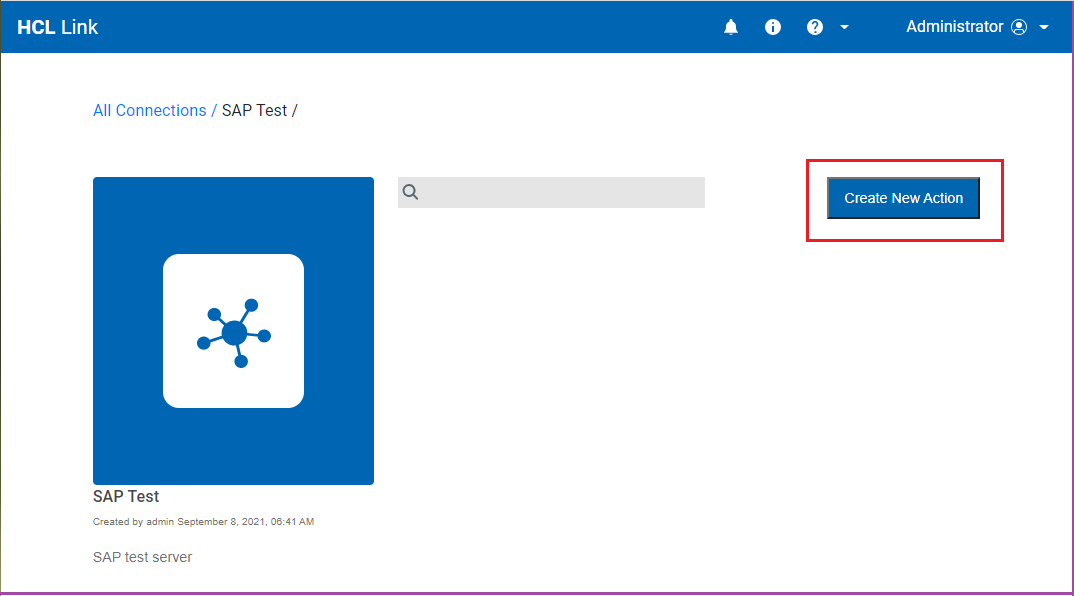Click the SAP Test title below the tile
The width and height of the screenshot is (1074, 596).
click(126, 496)
